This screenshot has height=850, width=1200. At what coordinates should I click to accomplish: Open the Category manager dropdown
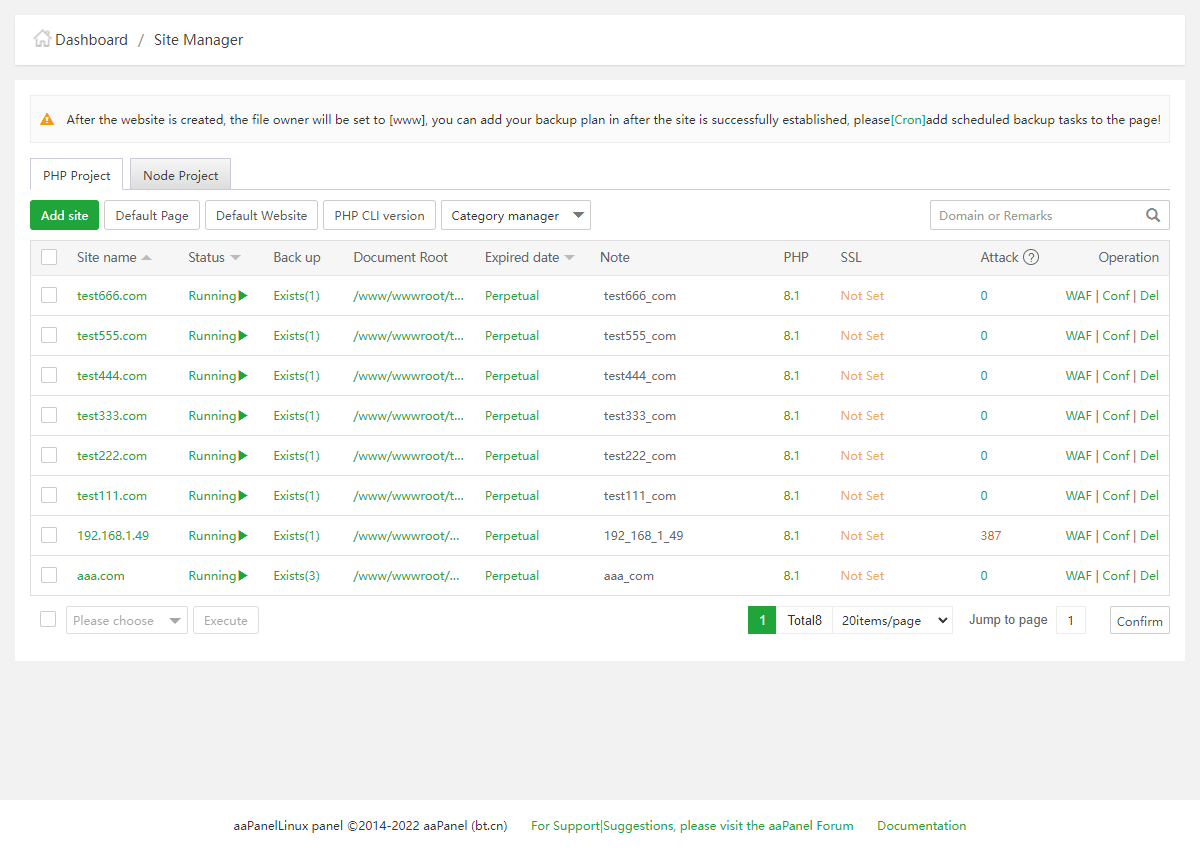(515, 215)
